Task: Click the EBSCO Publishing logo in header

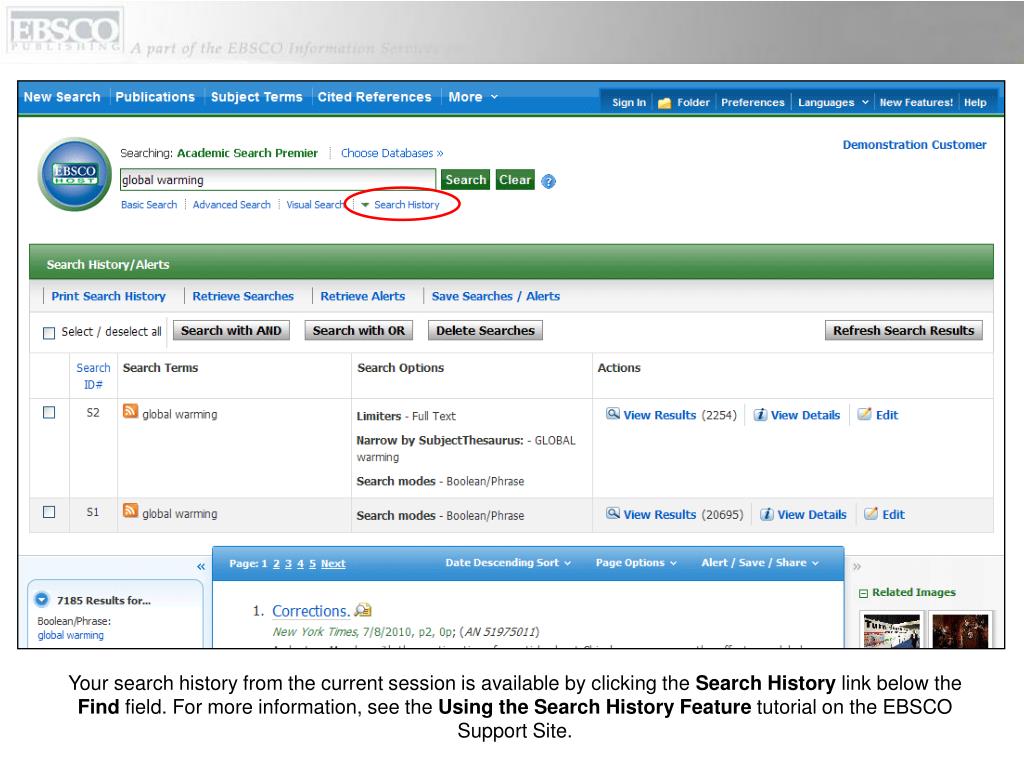Action: tap(65, 31)
